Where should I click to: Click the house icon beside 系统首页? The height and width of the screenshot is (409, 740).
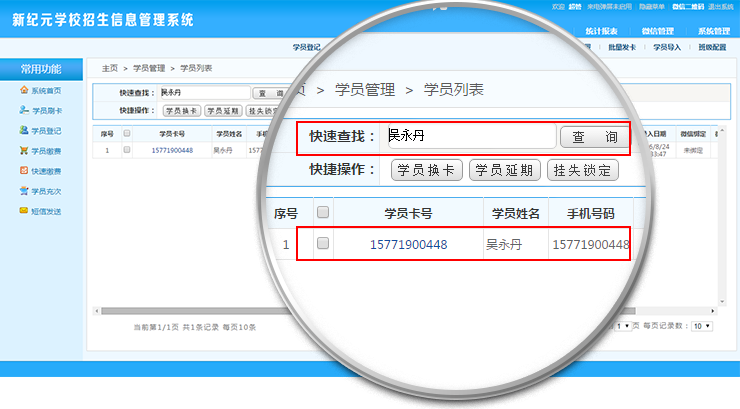pyautogui.click(x=24, y=90)
